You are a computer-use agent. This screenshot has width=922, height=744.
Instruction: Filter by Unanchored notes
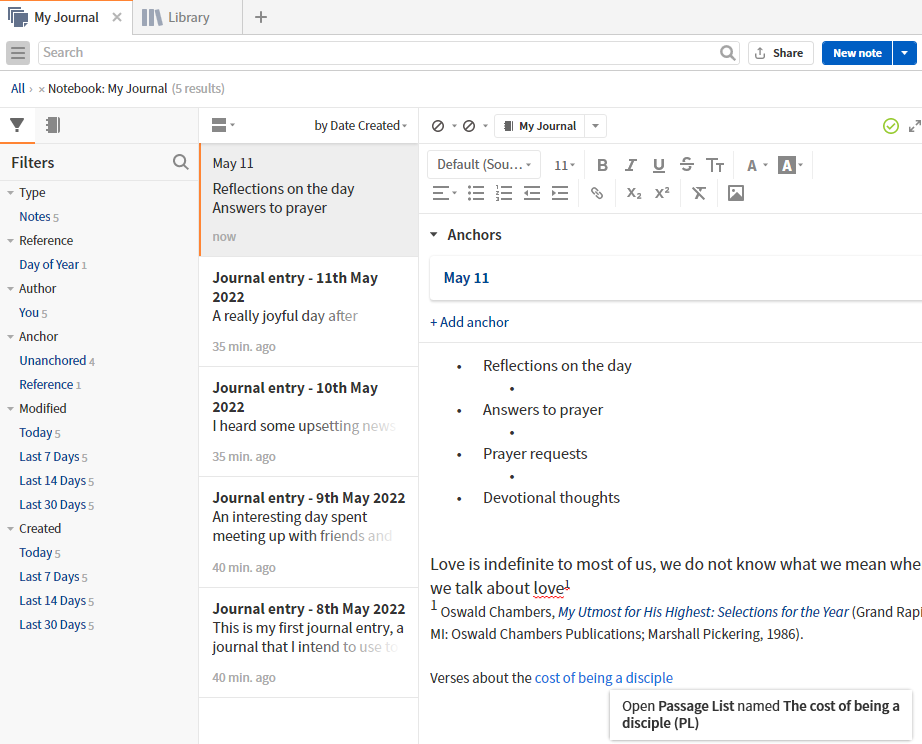pos(53,361)
